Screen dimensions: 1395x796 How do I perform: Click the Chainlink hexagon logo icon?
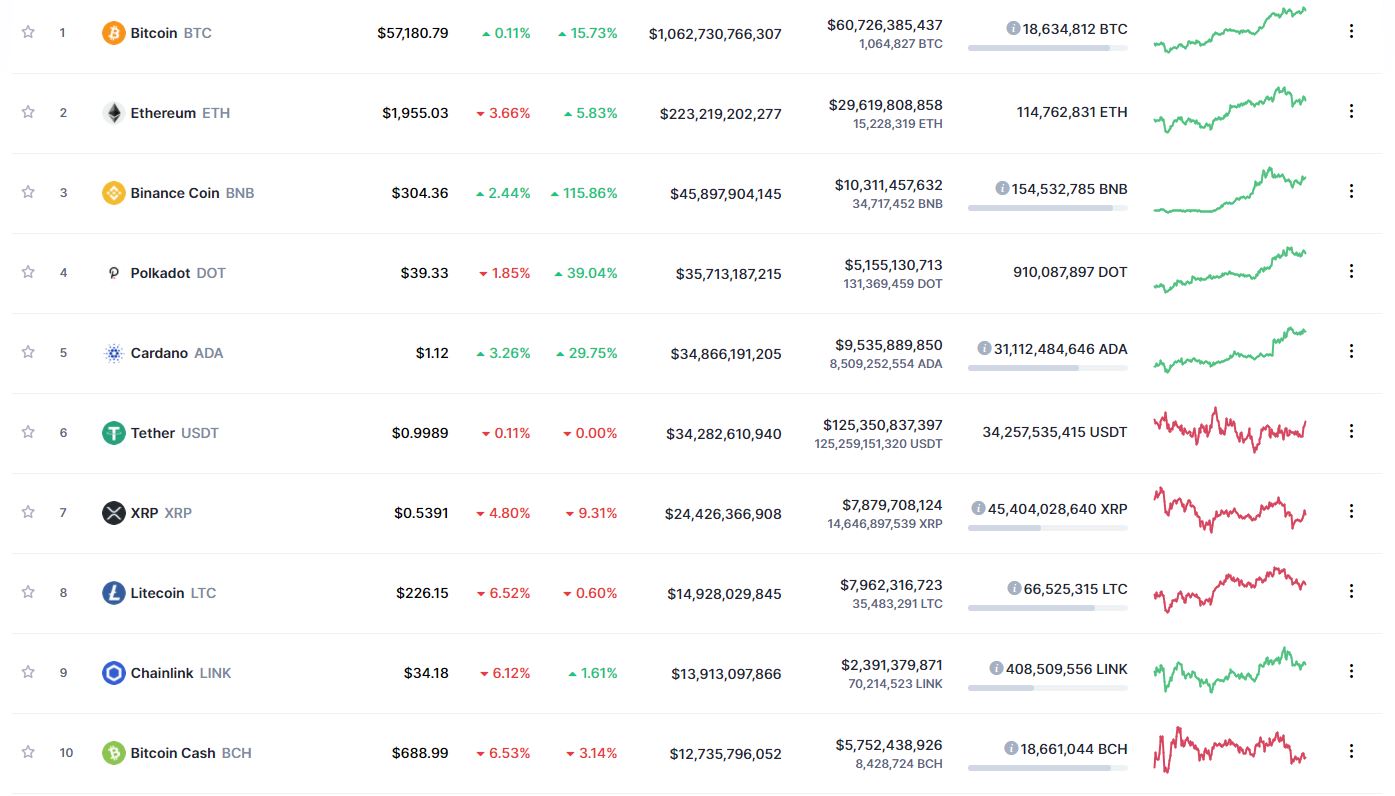pos(114,673)
